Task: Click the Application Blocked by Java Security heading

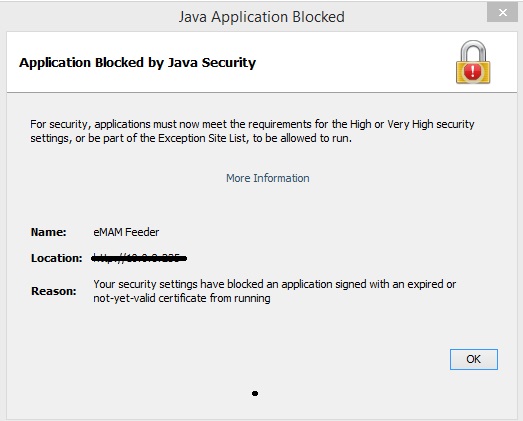Action: tap(137, 63)
